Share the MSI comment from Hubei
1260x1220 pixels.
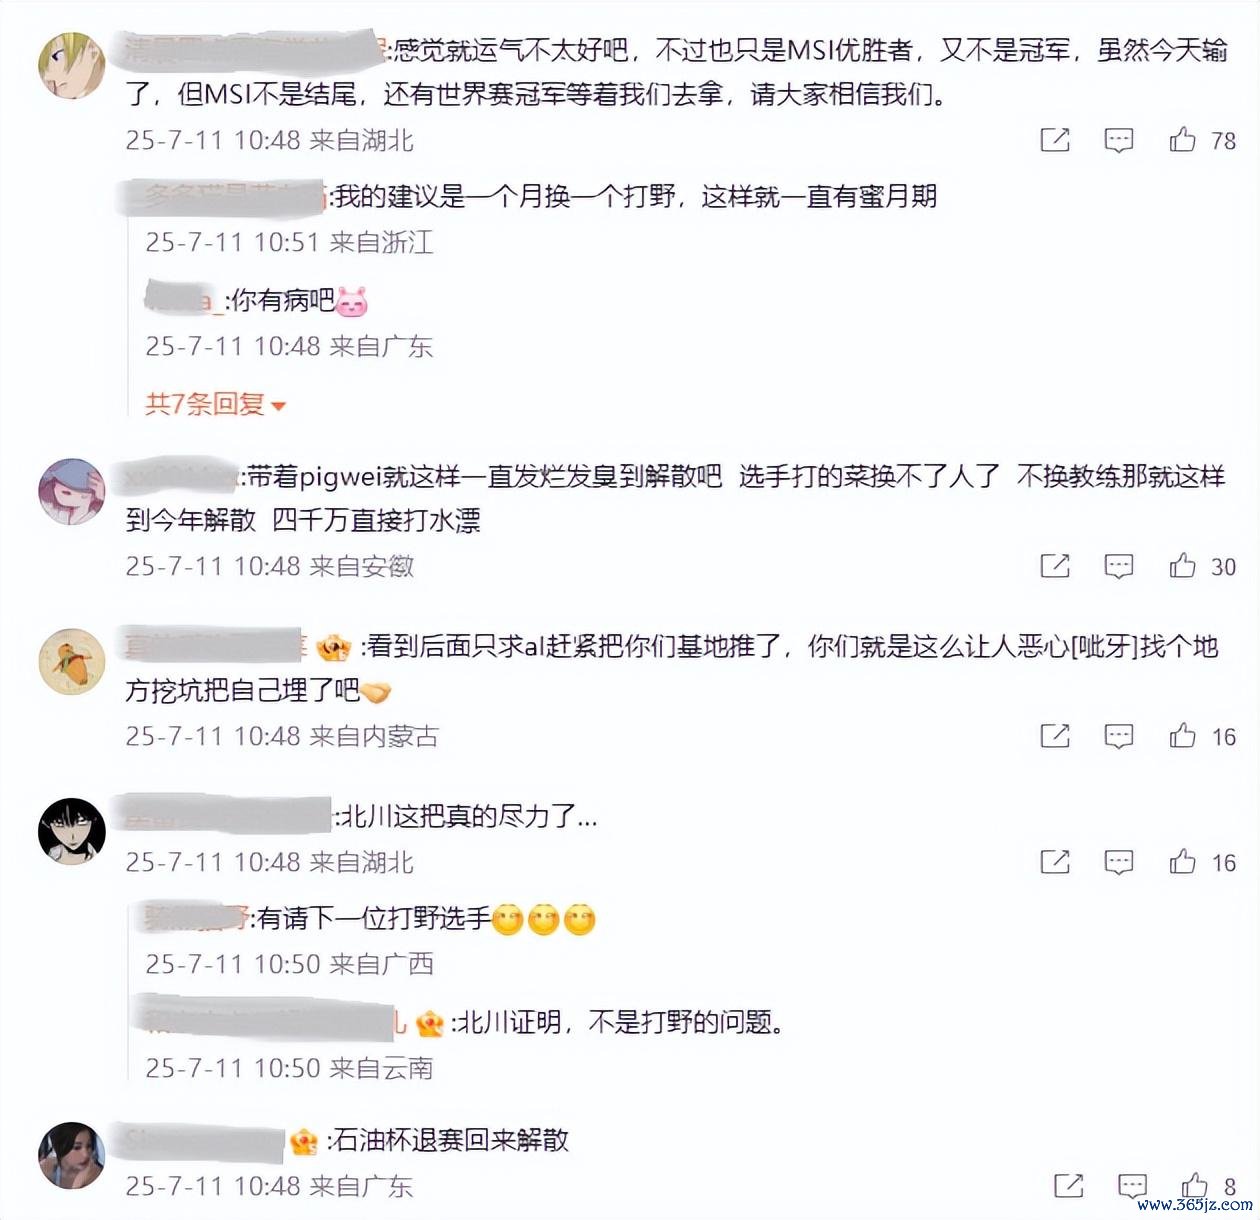(1055, 140)
